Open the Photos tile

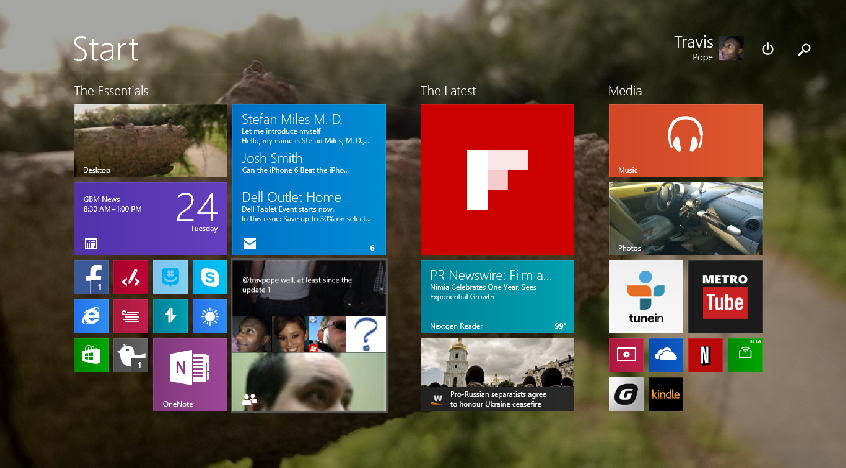click(686, 218)
